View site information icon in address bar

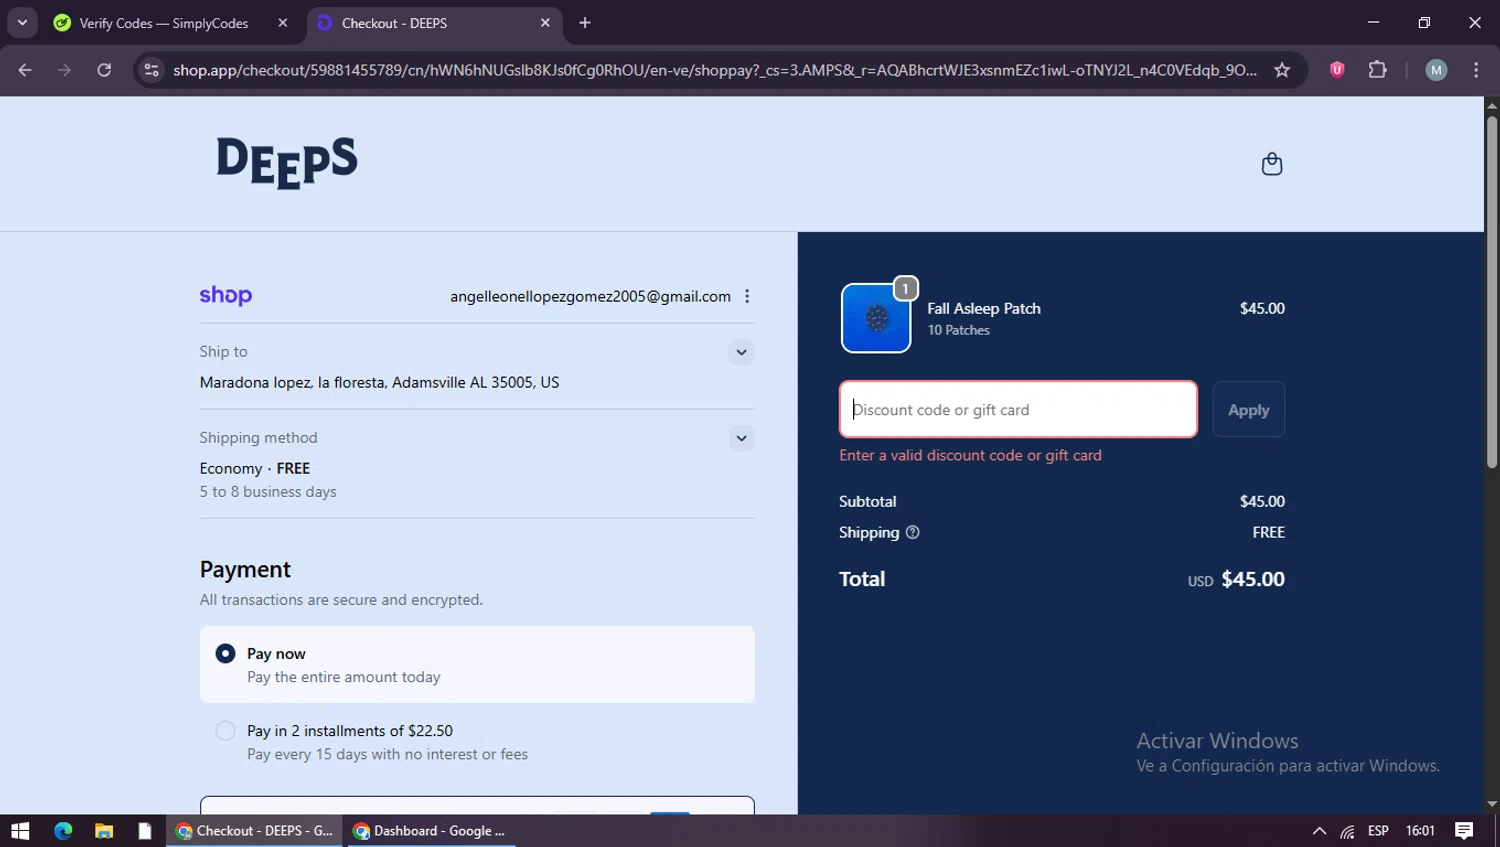pos(152,70)
